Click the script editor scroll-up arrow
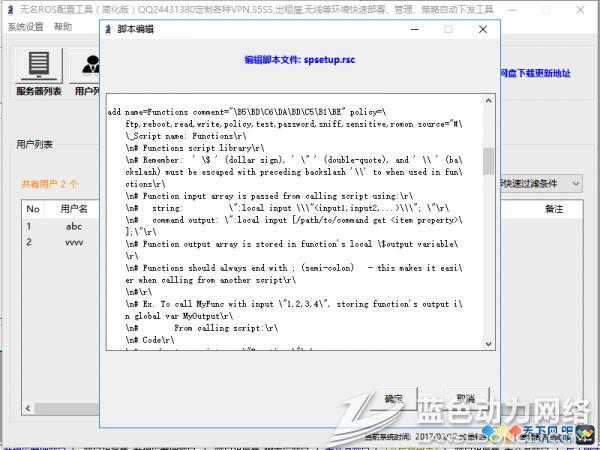Viewport: 600px width, 450px height. pos(488,101)
